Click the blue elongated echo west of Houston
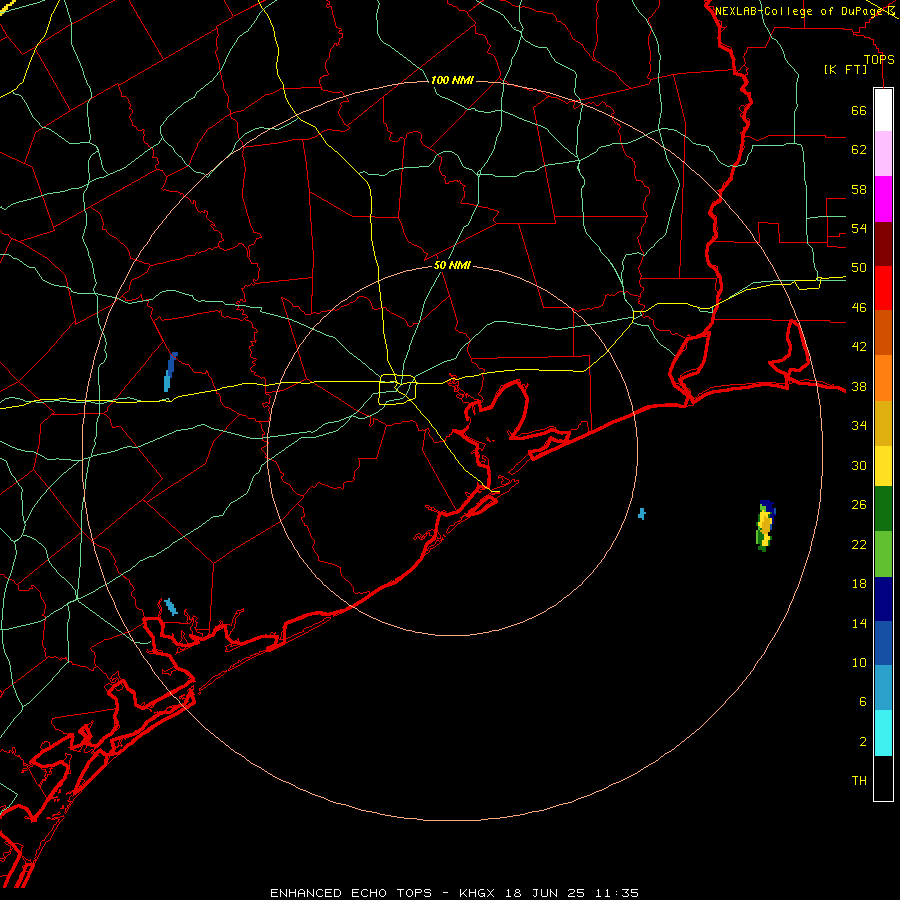Screen dimensions: 900x900 click(x=170, y=372)
